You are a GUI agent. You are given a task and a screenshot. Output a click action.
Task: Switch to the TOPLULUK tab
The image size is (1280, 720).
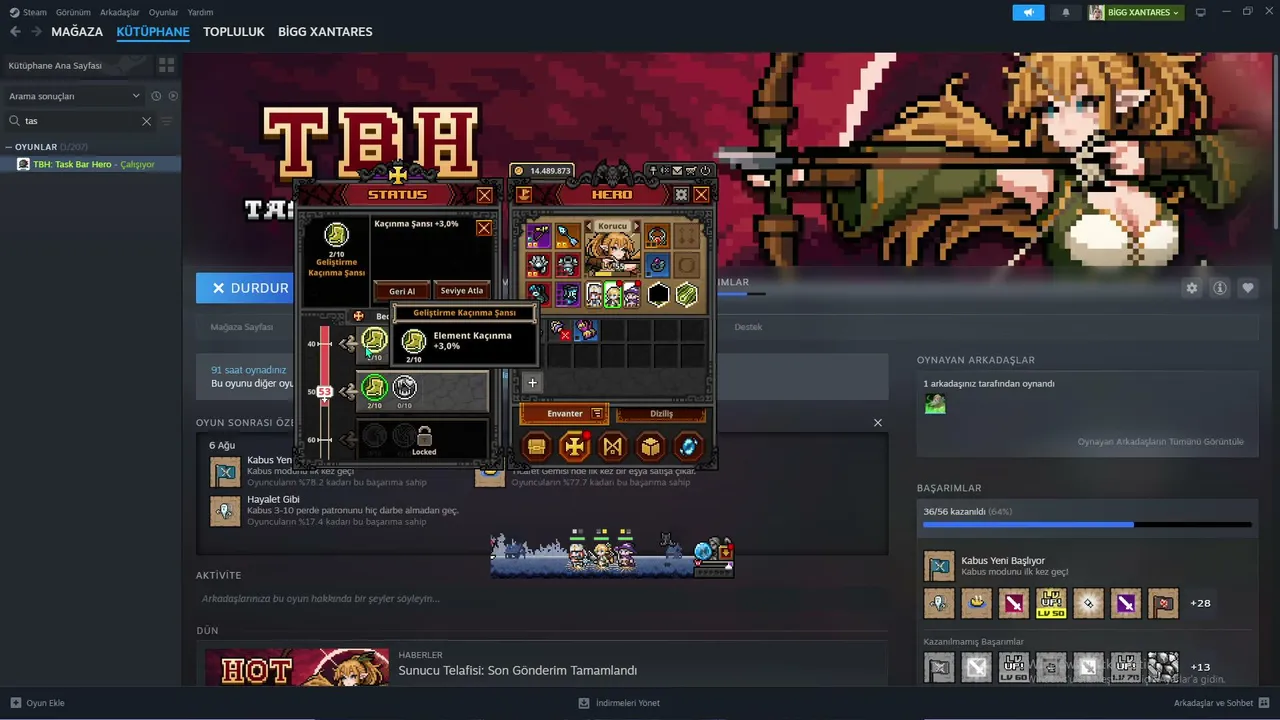pos(233,32)
